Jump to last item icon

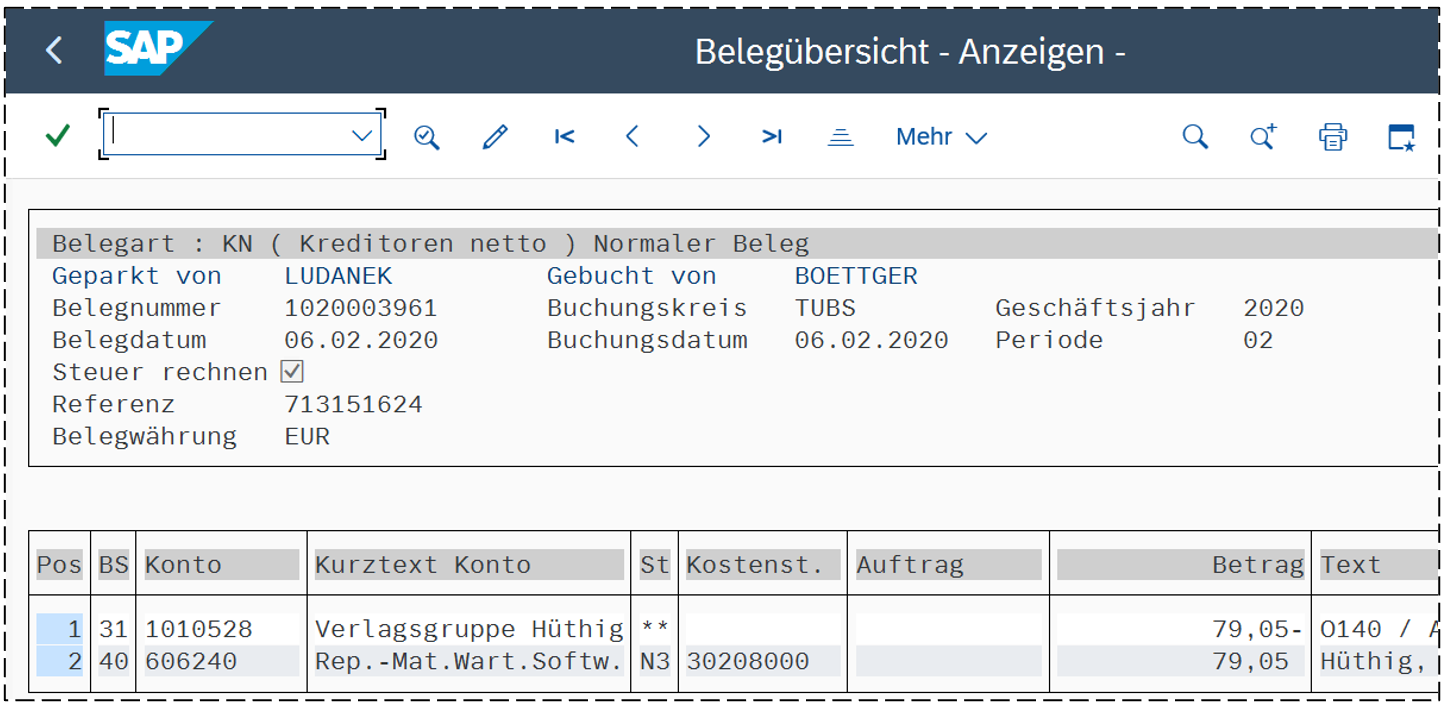(x=771, y=137)
